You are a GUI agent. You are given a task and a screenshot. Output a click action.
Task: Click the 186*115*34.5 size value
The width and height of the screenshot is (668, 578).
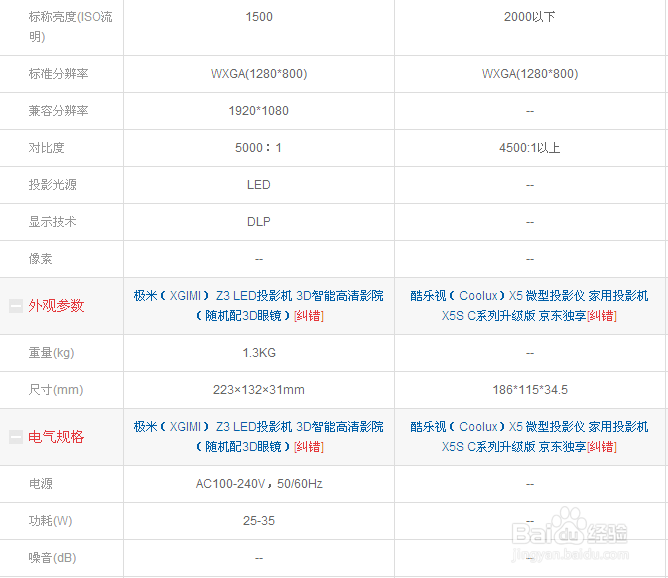(530, 390)
